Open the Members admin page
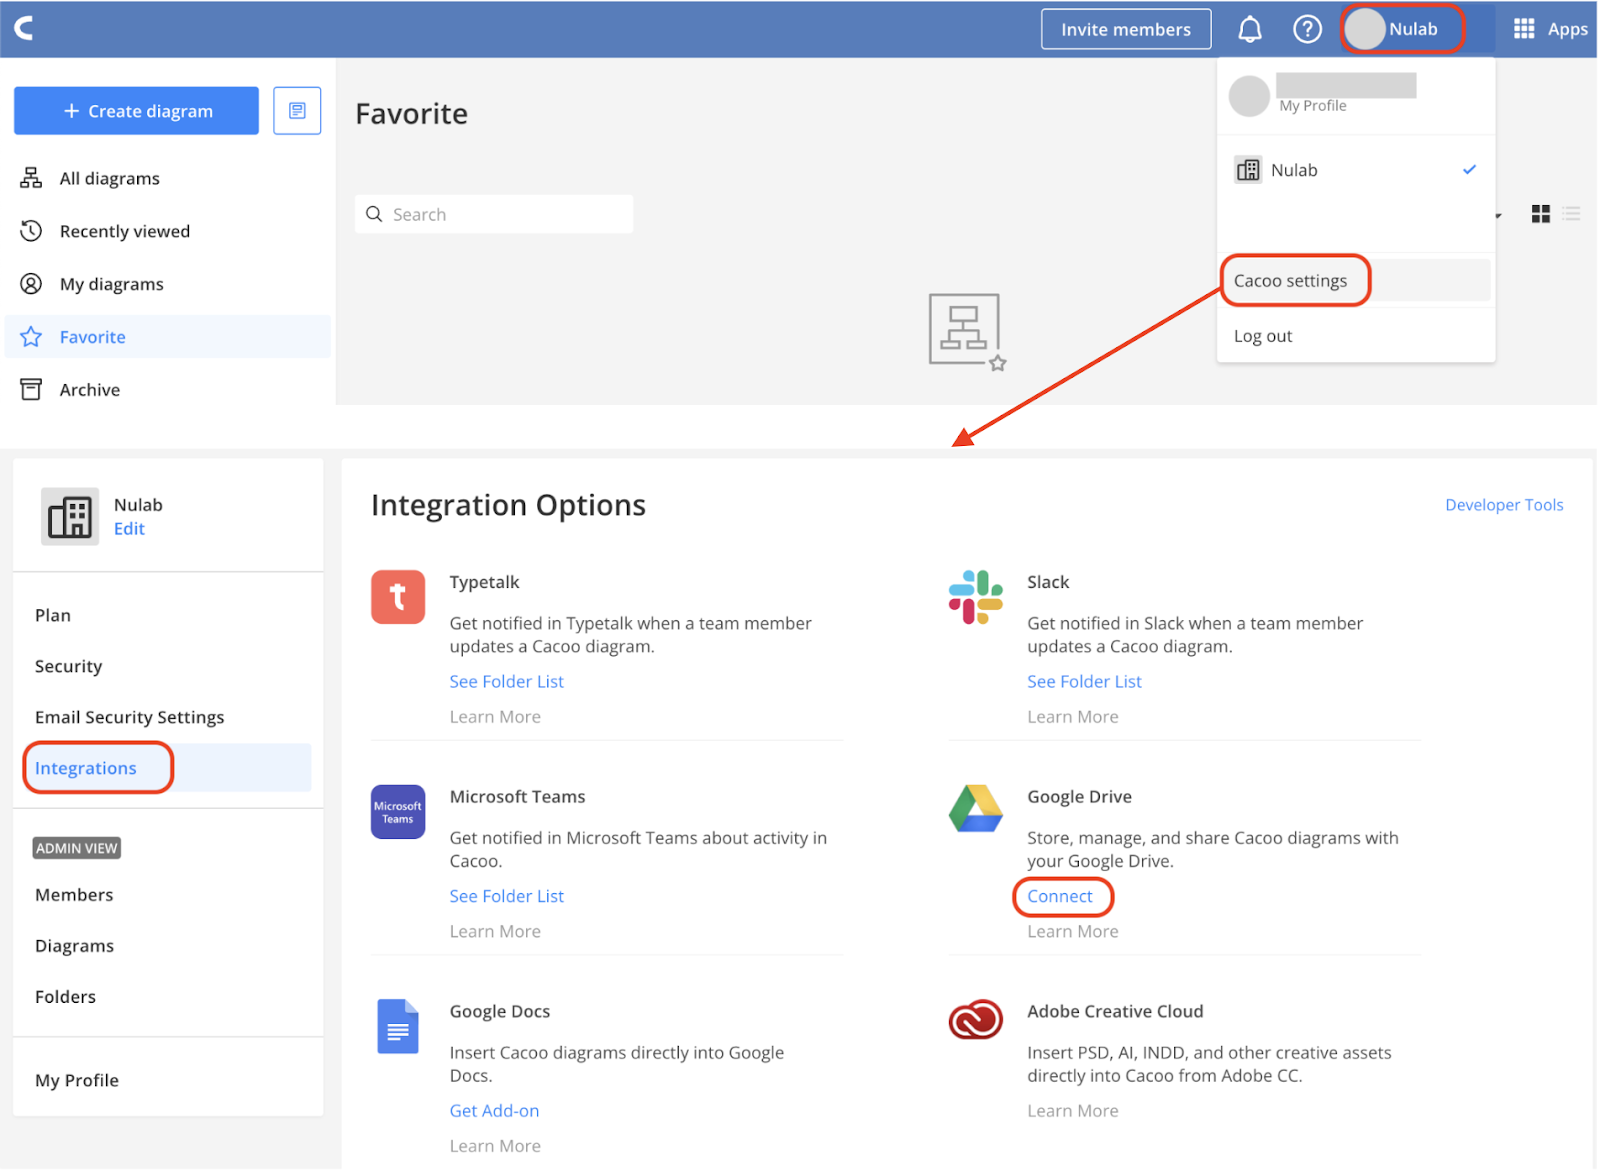This screenshot has width=1600, height=1171. coord(74,895)
